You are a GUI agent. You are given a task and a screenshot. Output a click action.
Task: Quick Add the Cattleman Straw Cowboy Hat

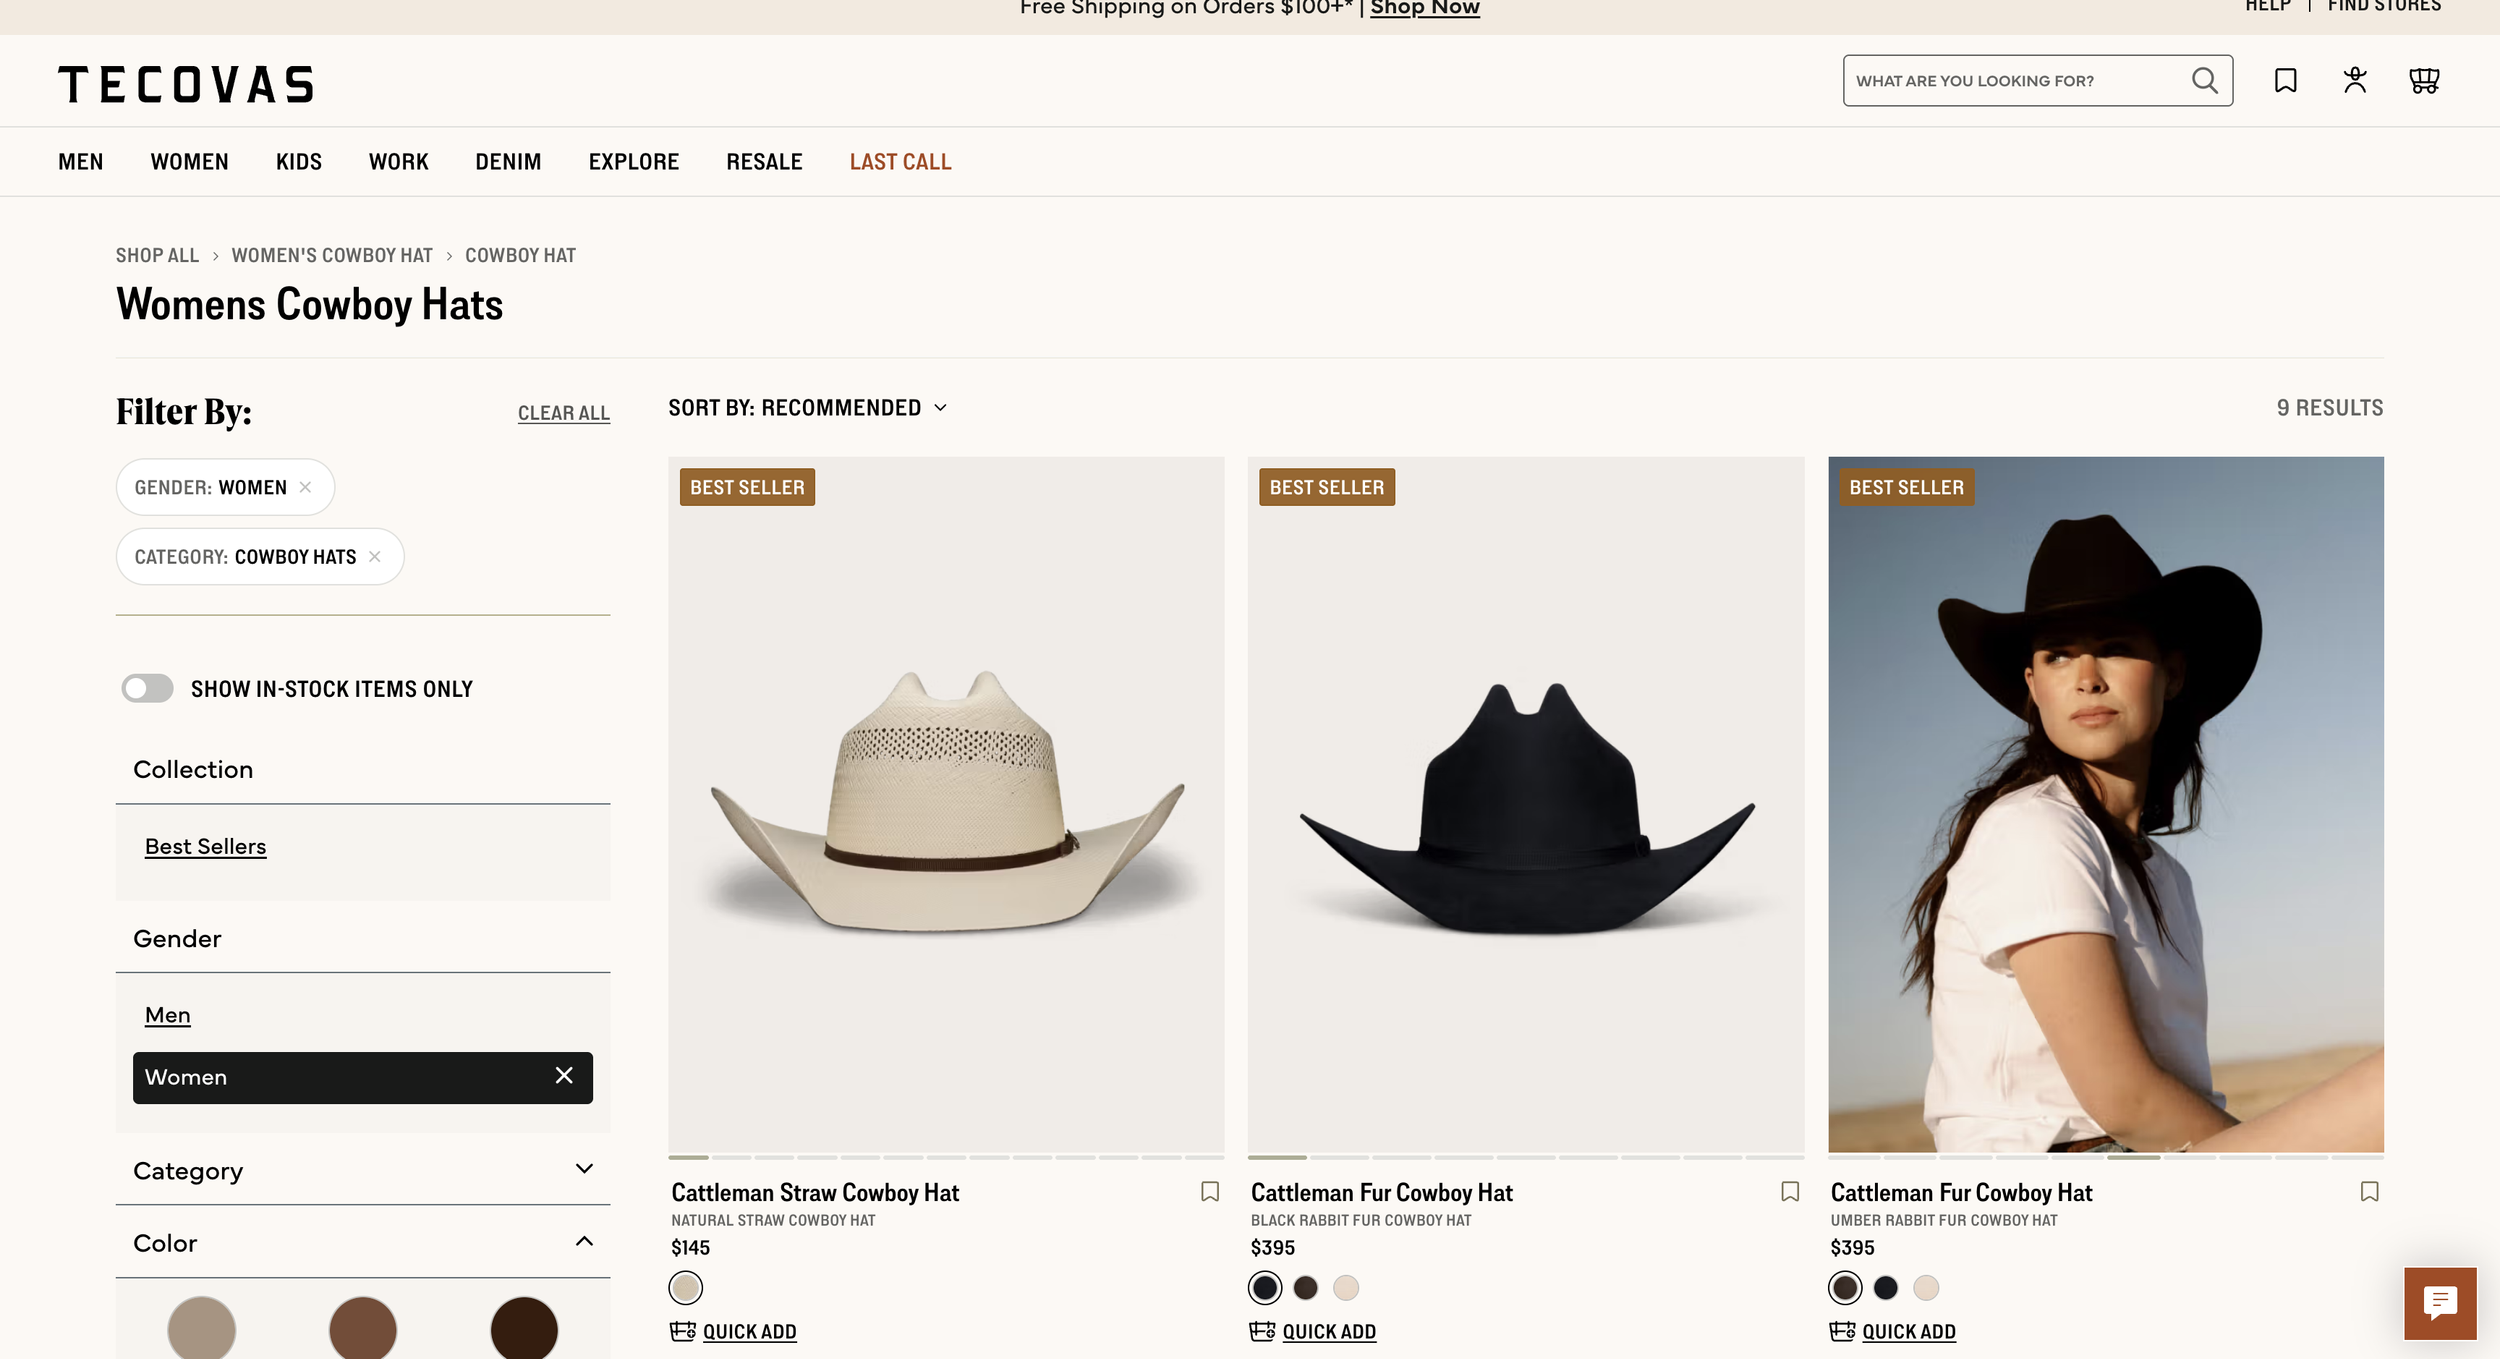[x=748, y=1331]
